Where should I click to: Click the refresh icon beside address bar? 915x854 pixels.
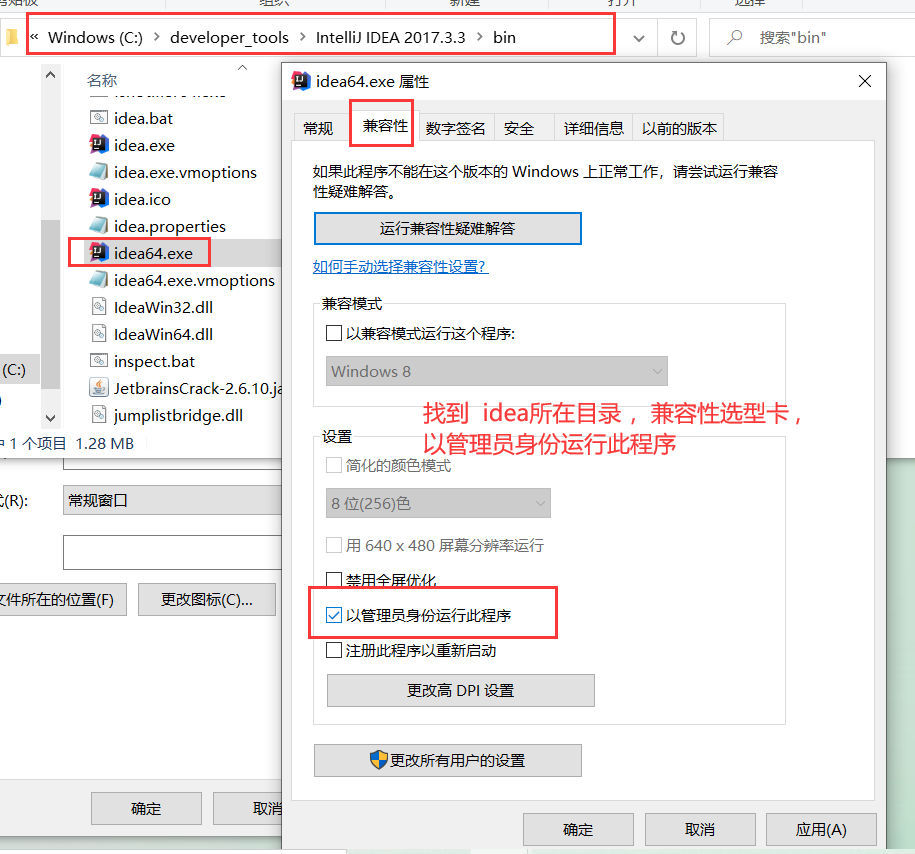[677, 38]
